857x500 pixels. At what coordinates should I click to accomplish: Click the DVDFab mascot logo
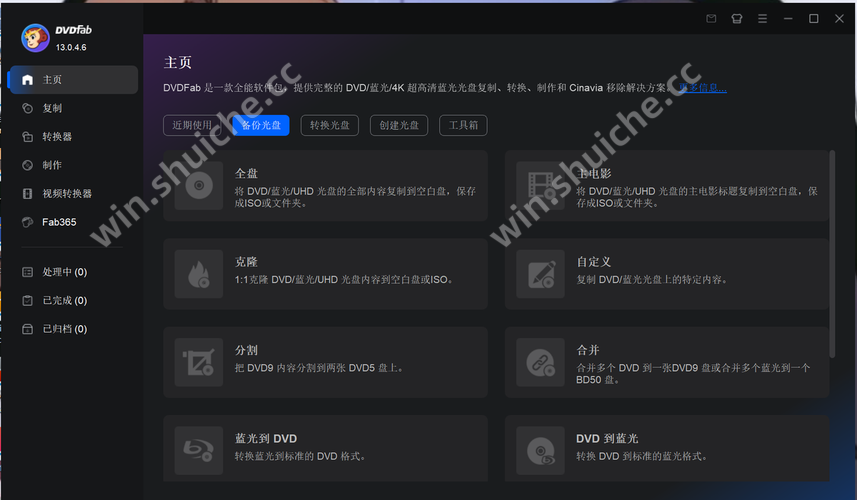click(x=35, y=38)
